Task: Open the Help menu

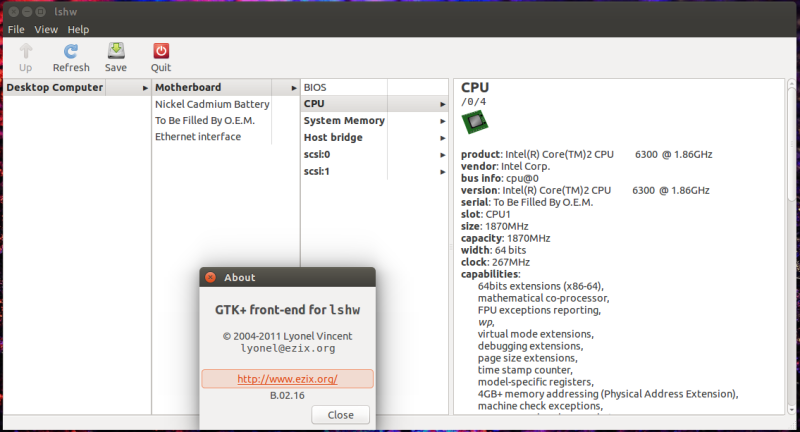Action: pos(78,30)
